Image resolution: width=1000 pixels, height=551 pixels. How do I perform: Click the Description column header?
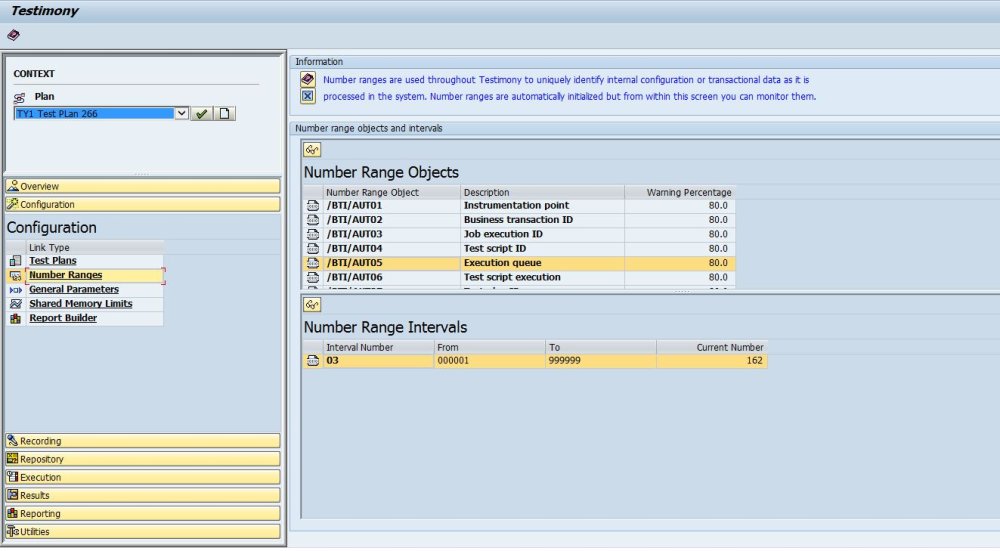(542, 192)
